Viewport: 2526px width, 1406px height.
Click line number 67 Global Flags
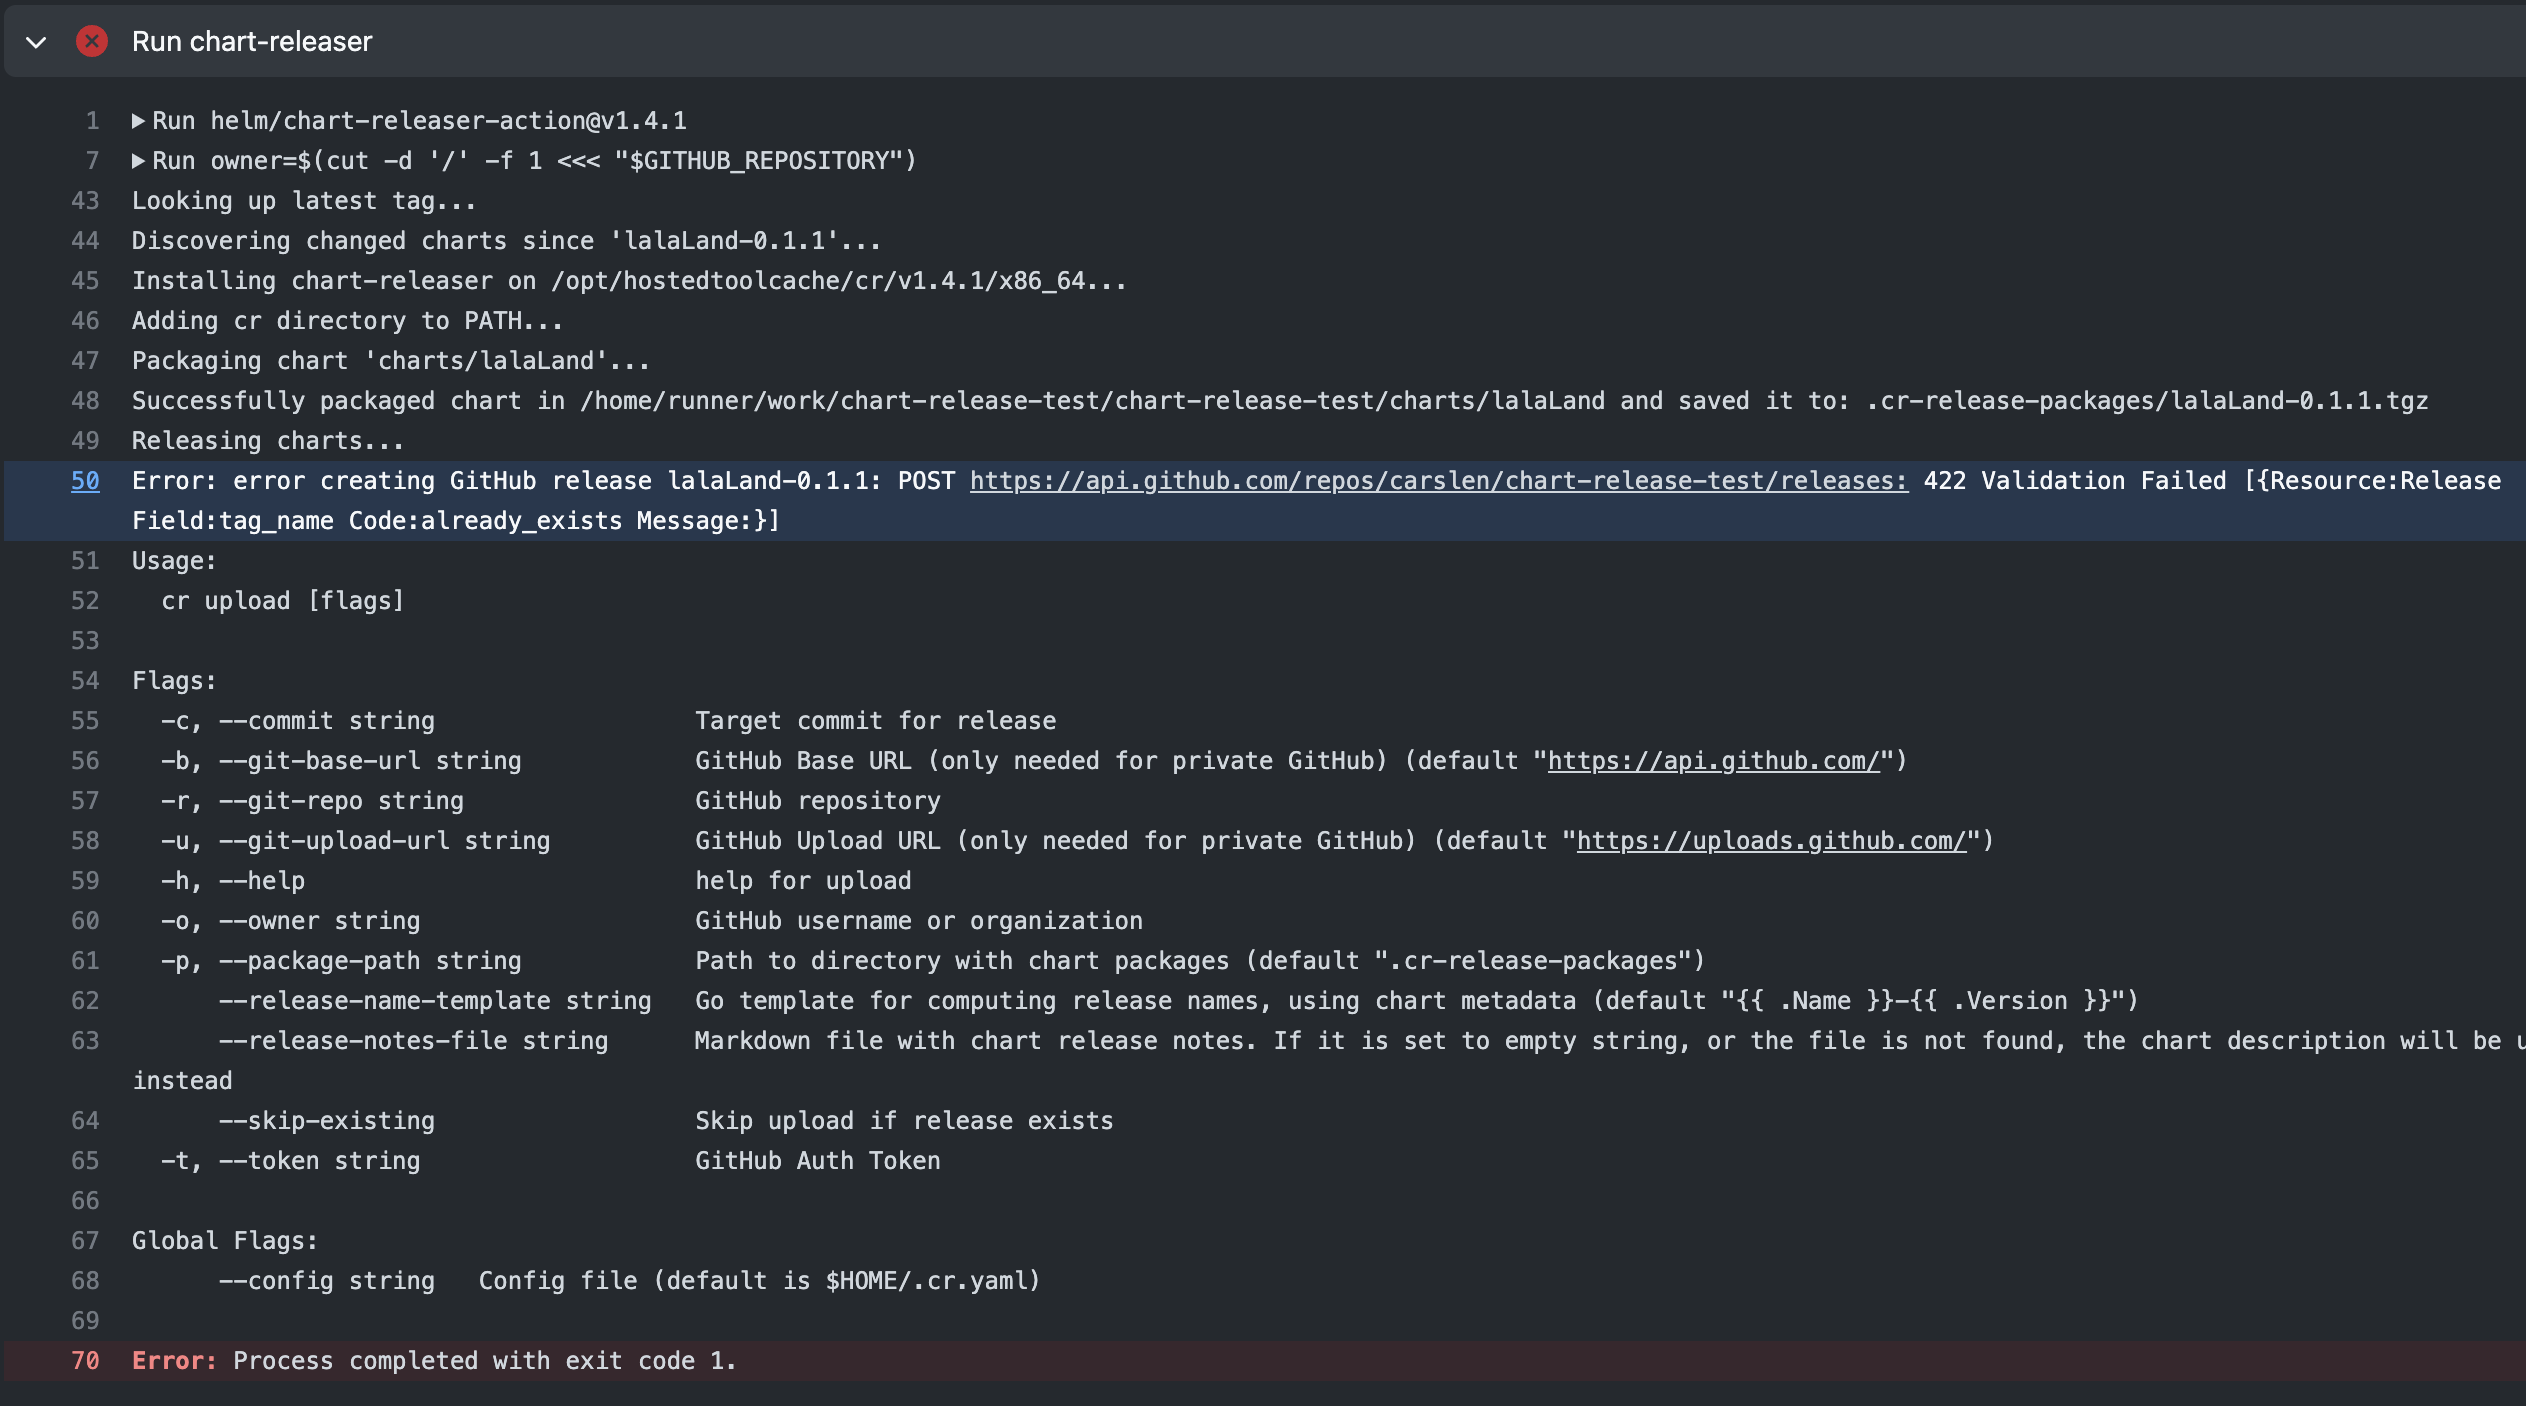(85, 1241)
